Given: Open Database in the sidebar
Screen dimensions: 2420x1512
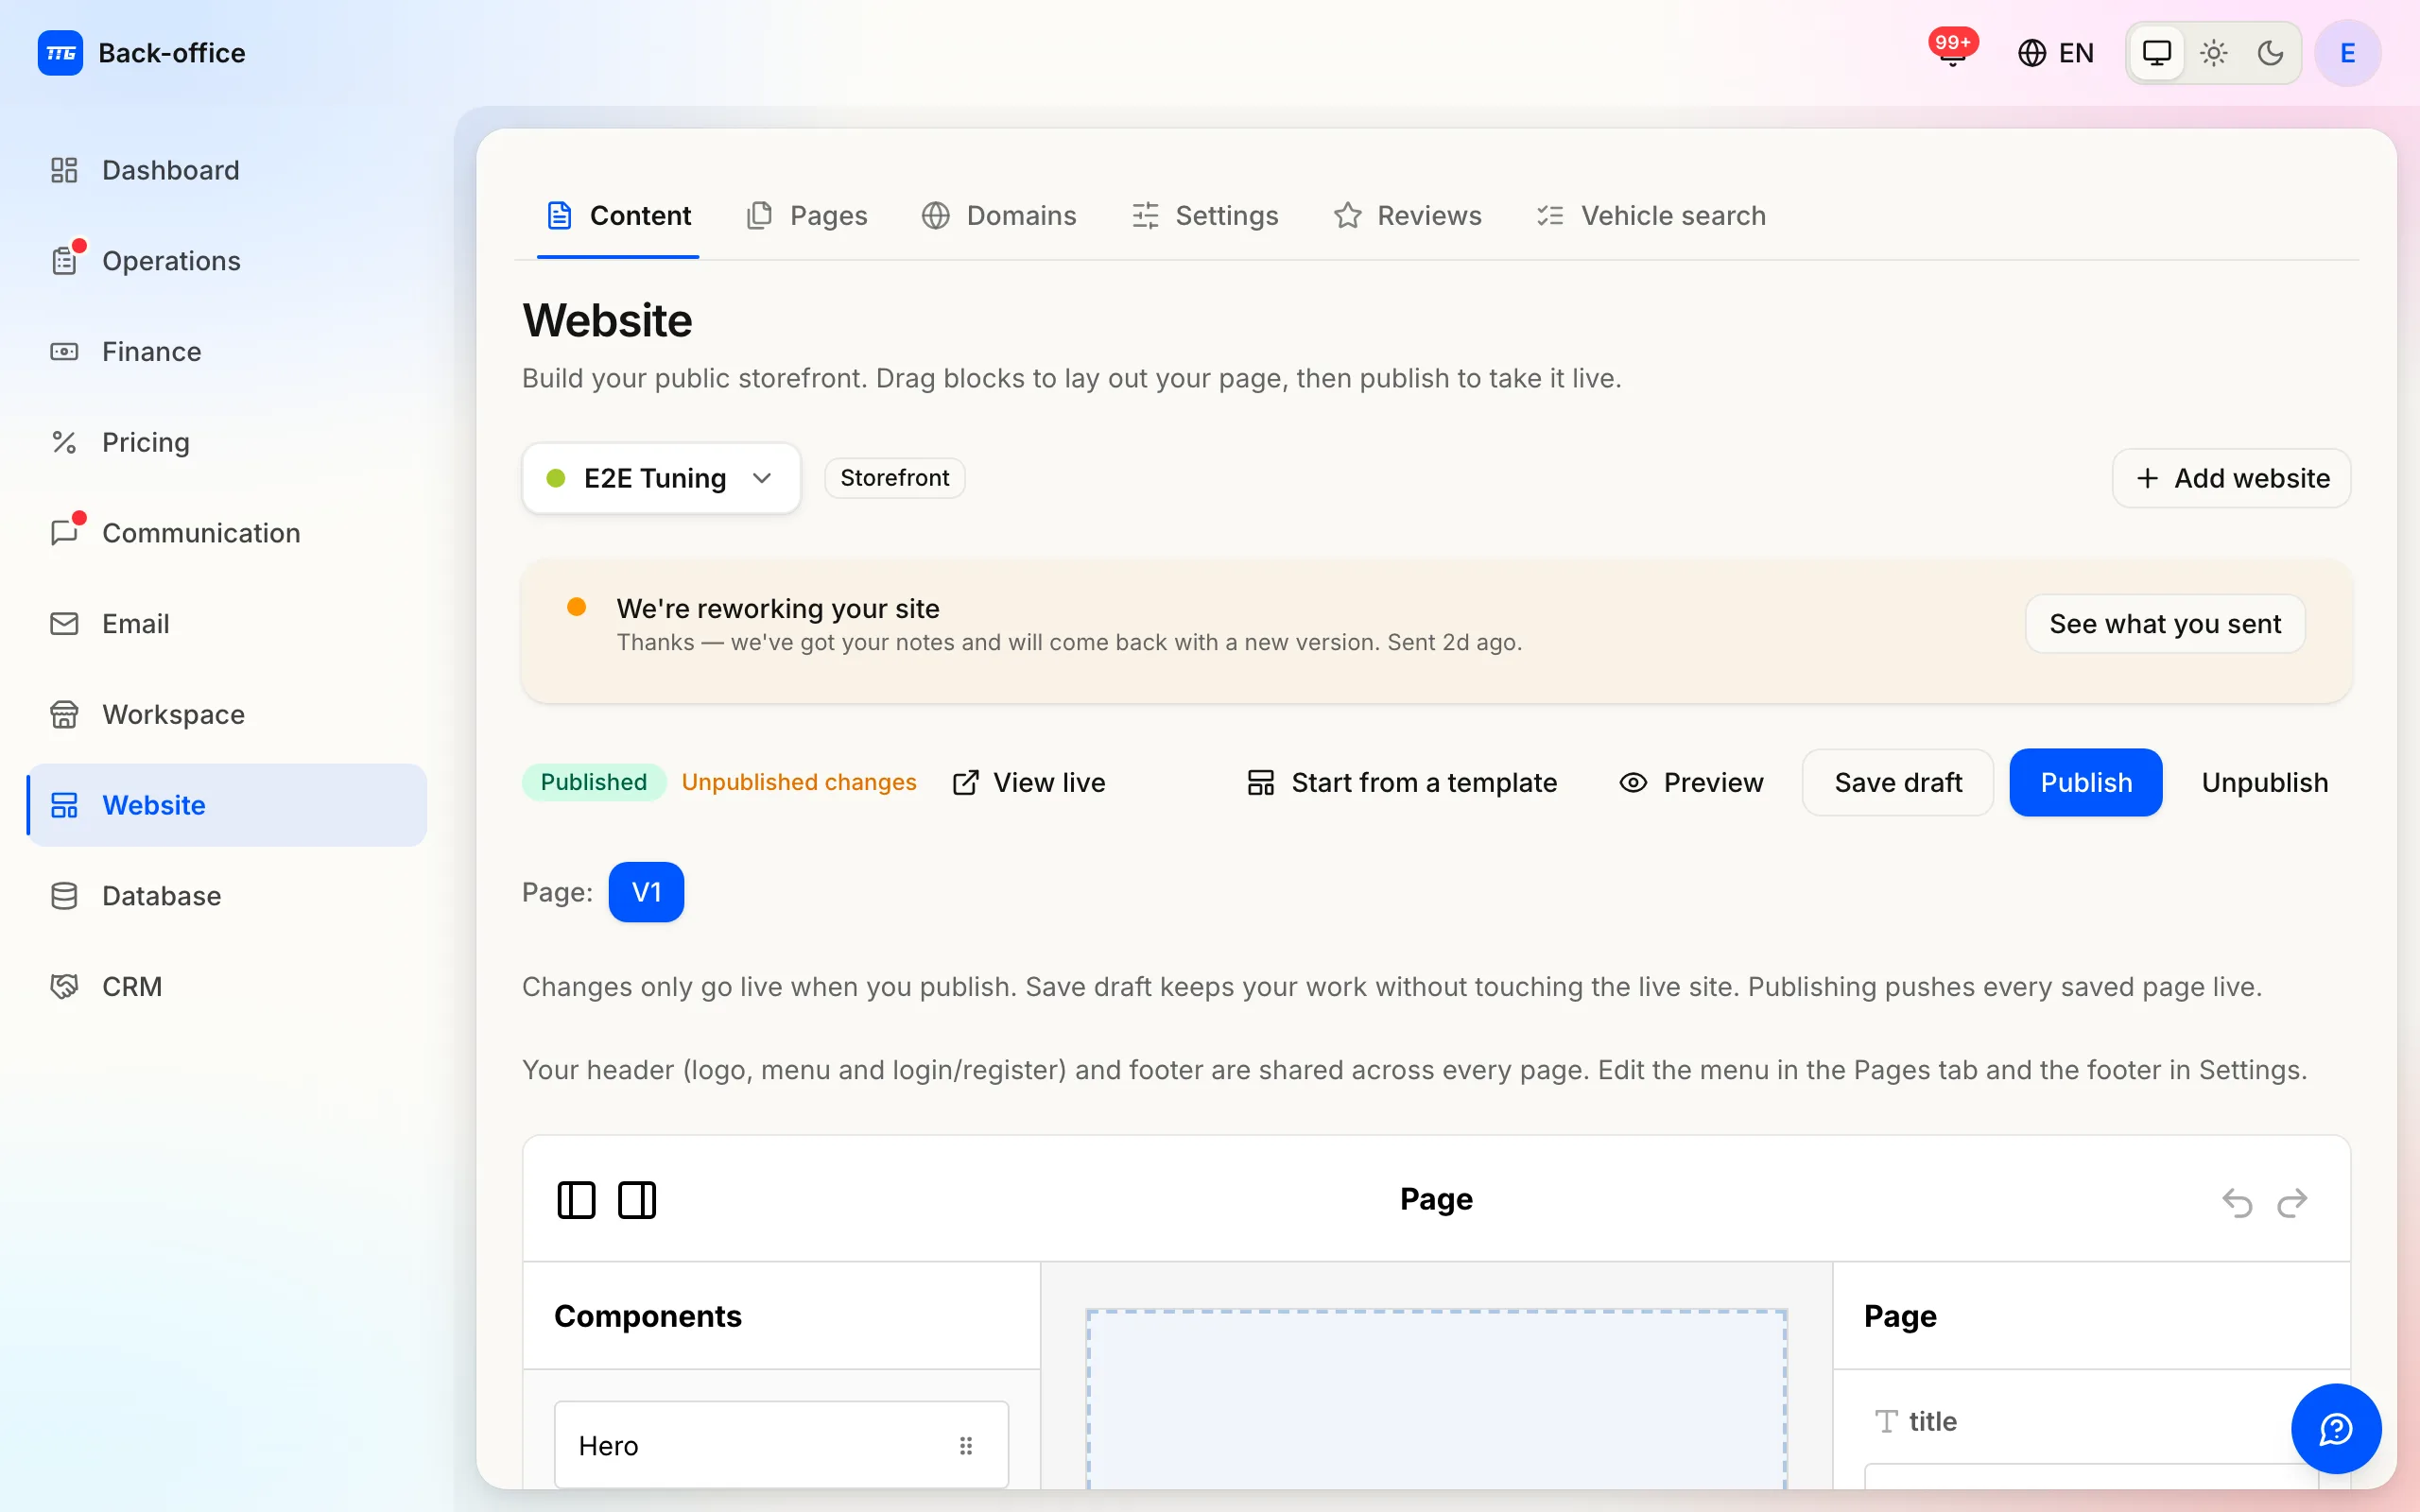Looking at the screenshot, I should click(x=227, y=896).
